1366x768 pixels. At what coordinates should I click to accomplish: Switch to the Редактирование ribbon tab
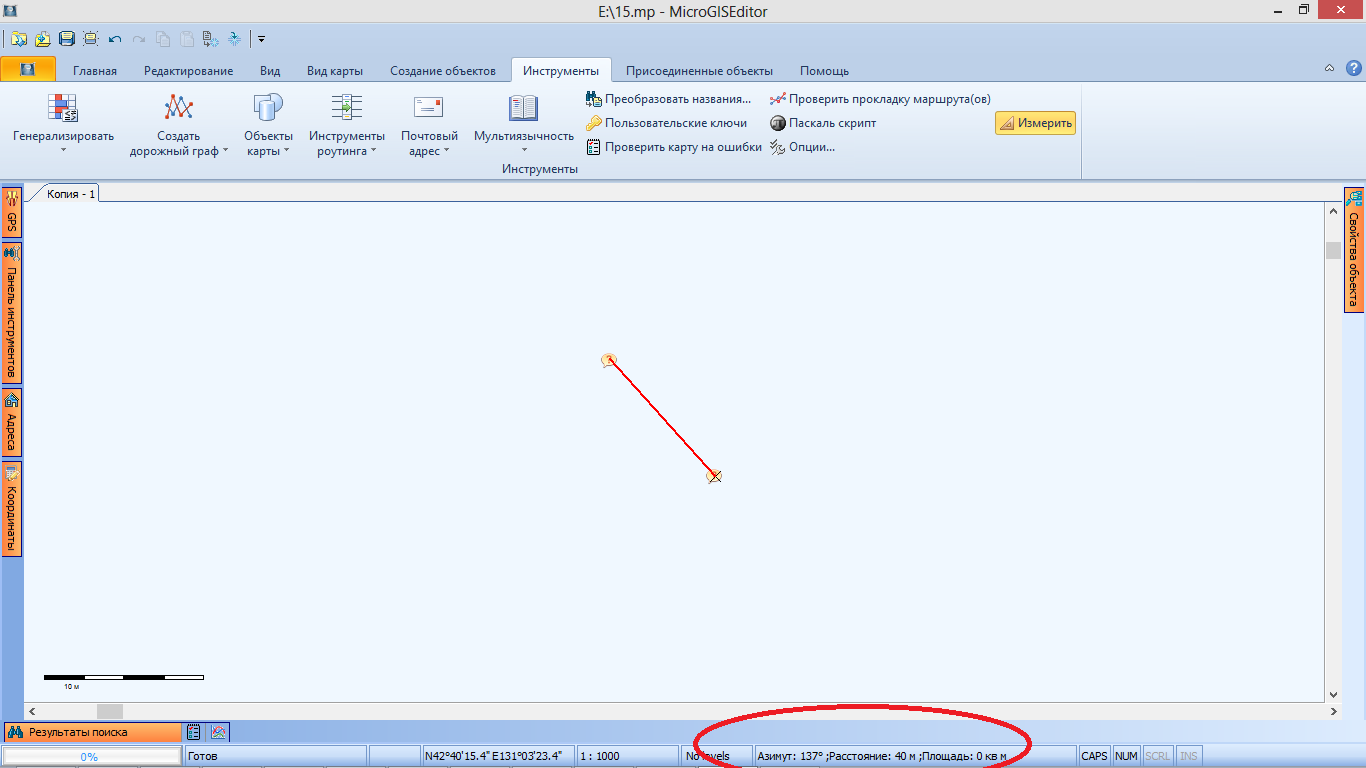click(x=188, y=71)
